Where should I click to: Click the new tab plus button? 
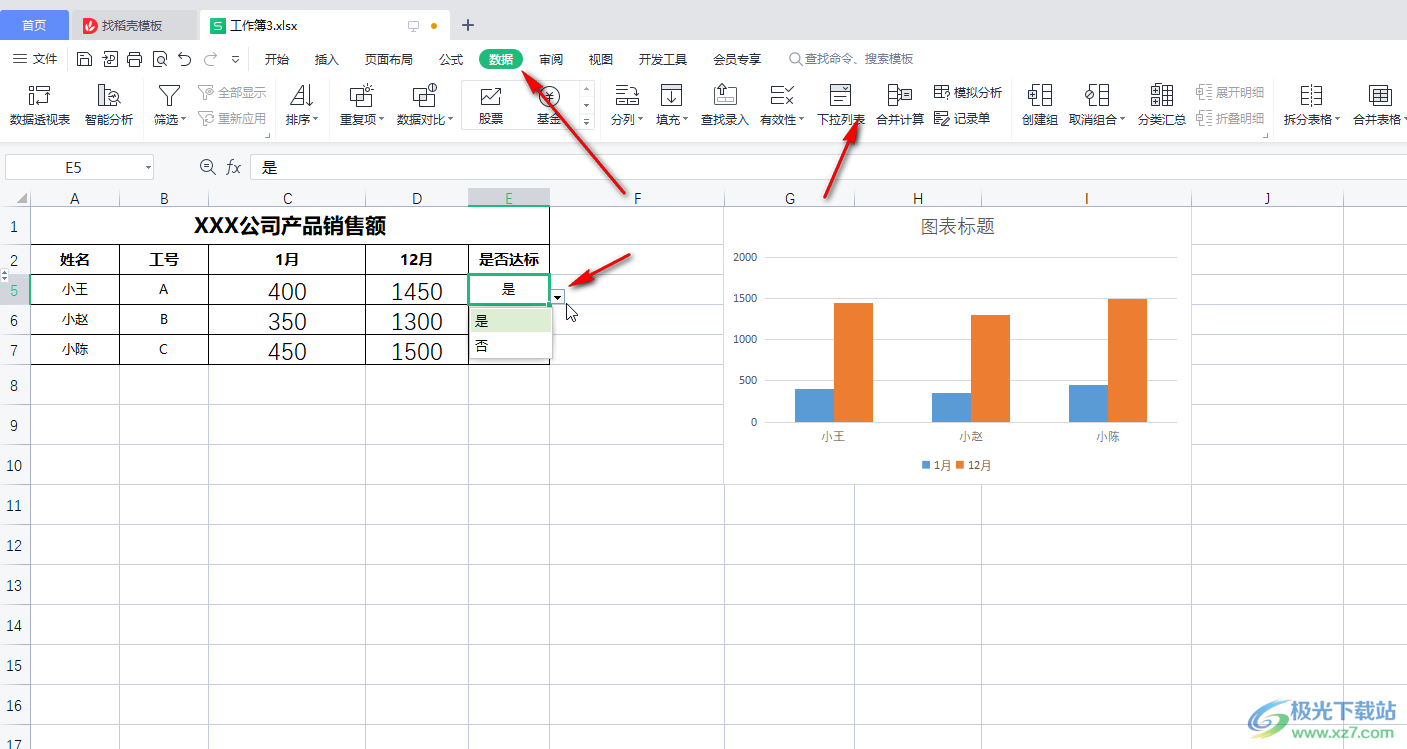coord(468,25)
